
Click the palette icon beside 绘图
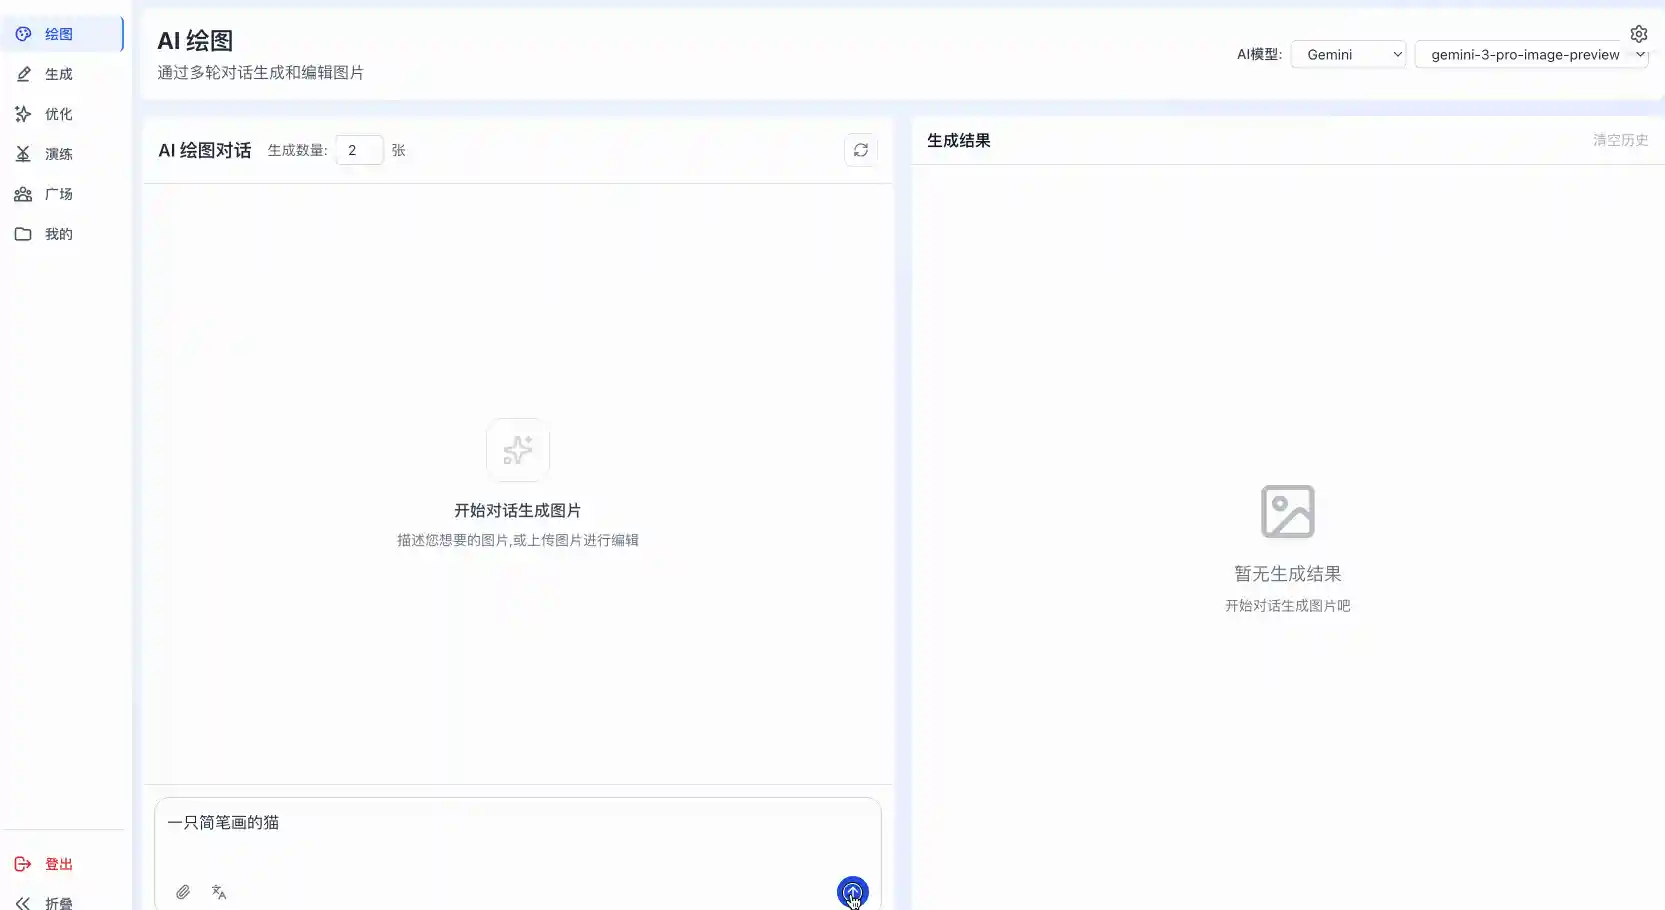(x=23, y=34)
